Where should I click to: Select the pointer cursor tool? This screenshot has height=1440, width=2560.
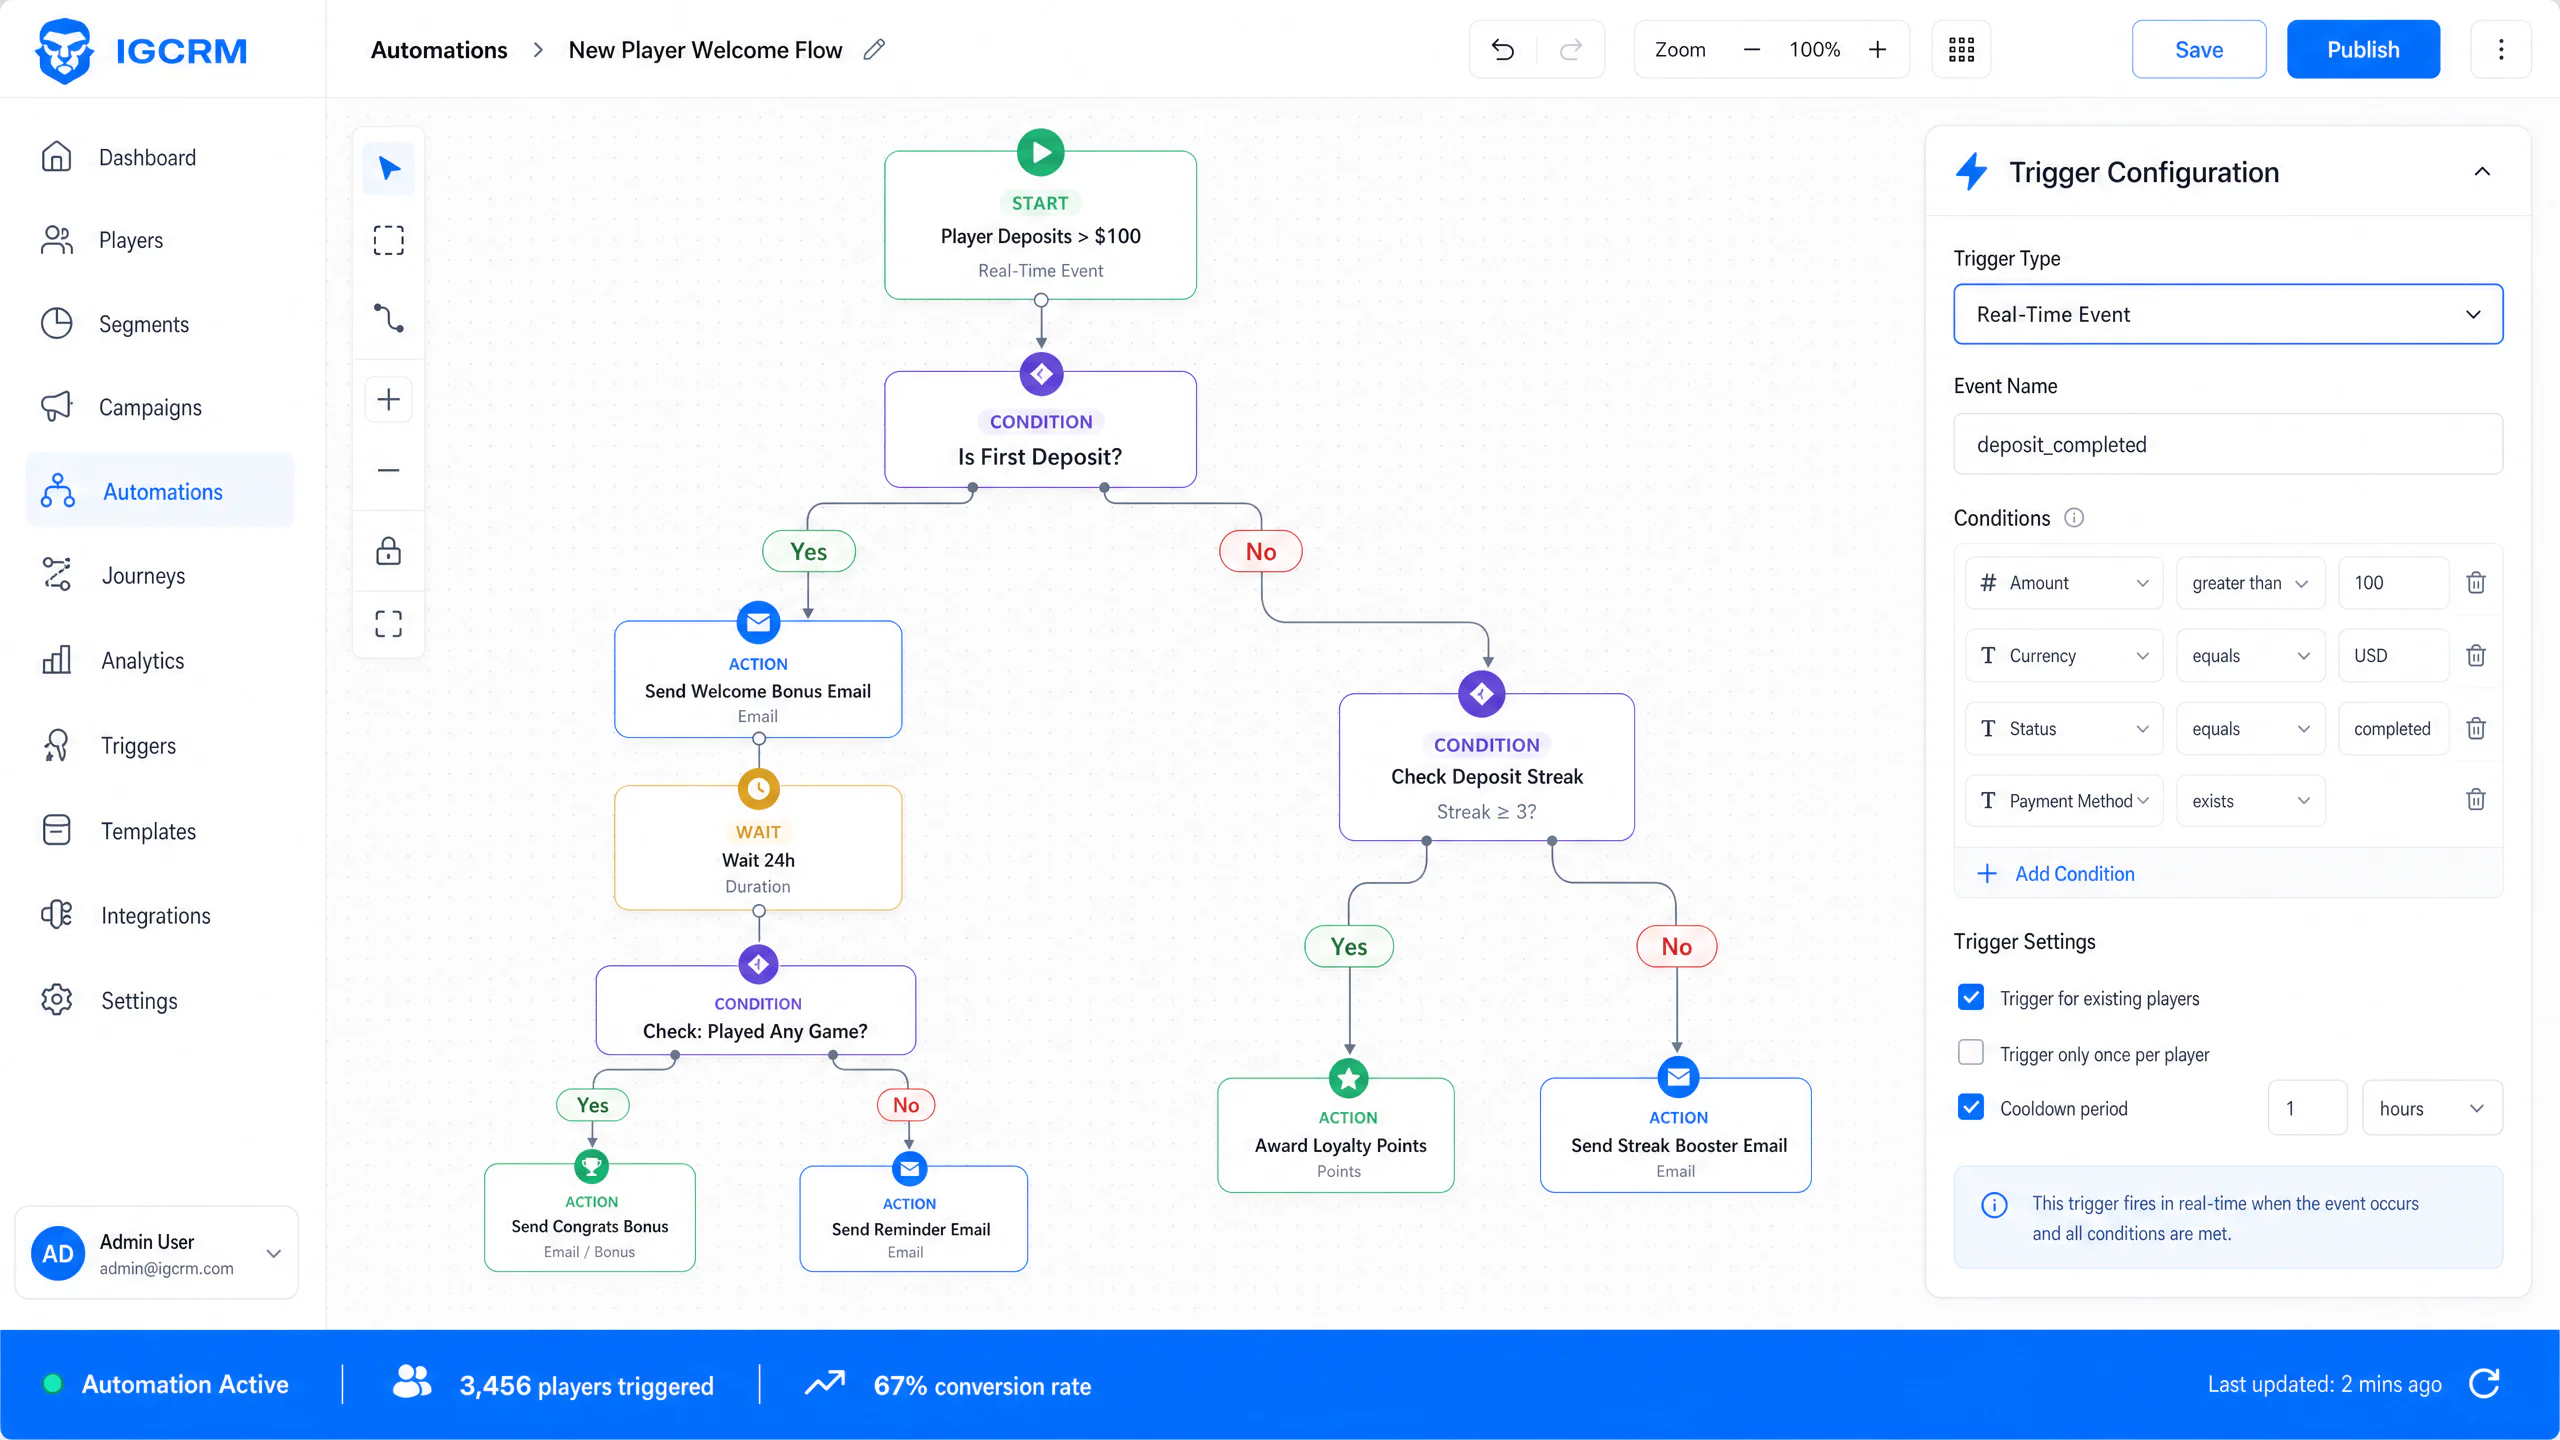point(389,168)
